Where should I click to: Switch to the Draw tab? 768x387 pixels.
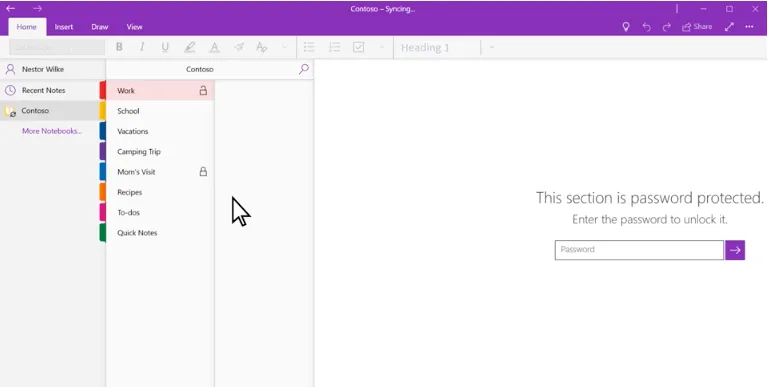[99, 27]
